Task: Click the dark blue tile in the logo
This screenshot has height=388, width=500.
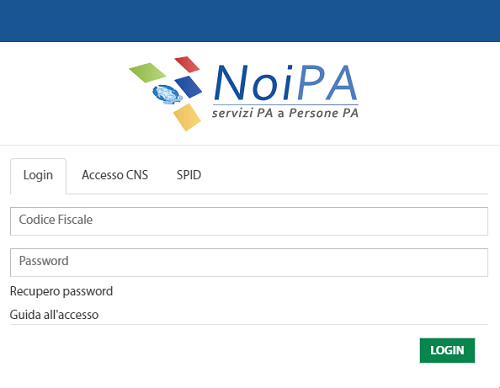Action: (188, 87)
